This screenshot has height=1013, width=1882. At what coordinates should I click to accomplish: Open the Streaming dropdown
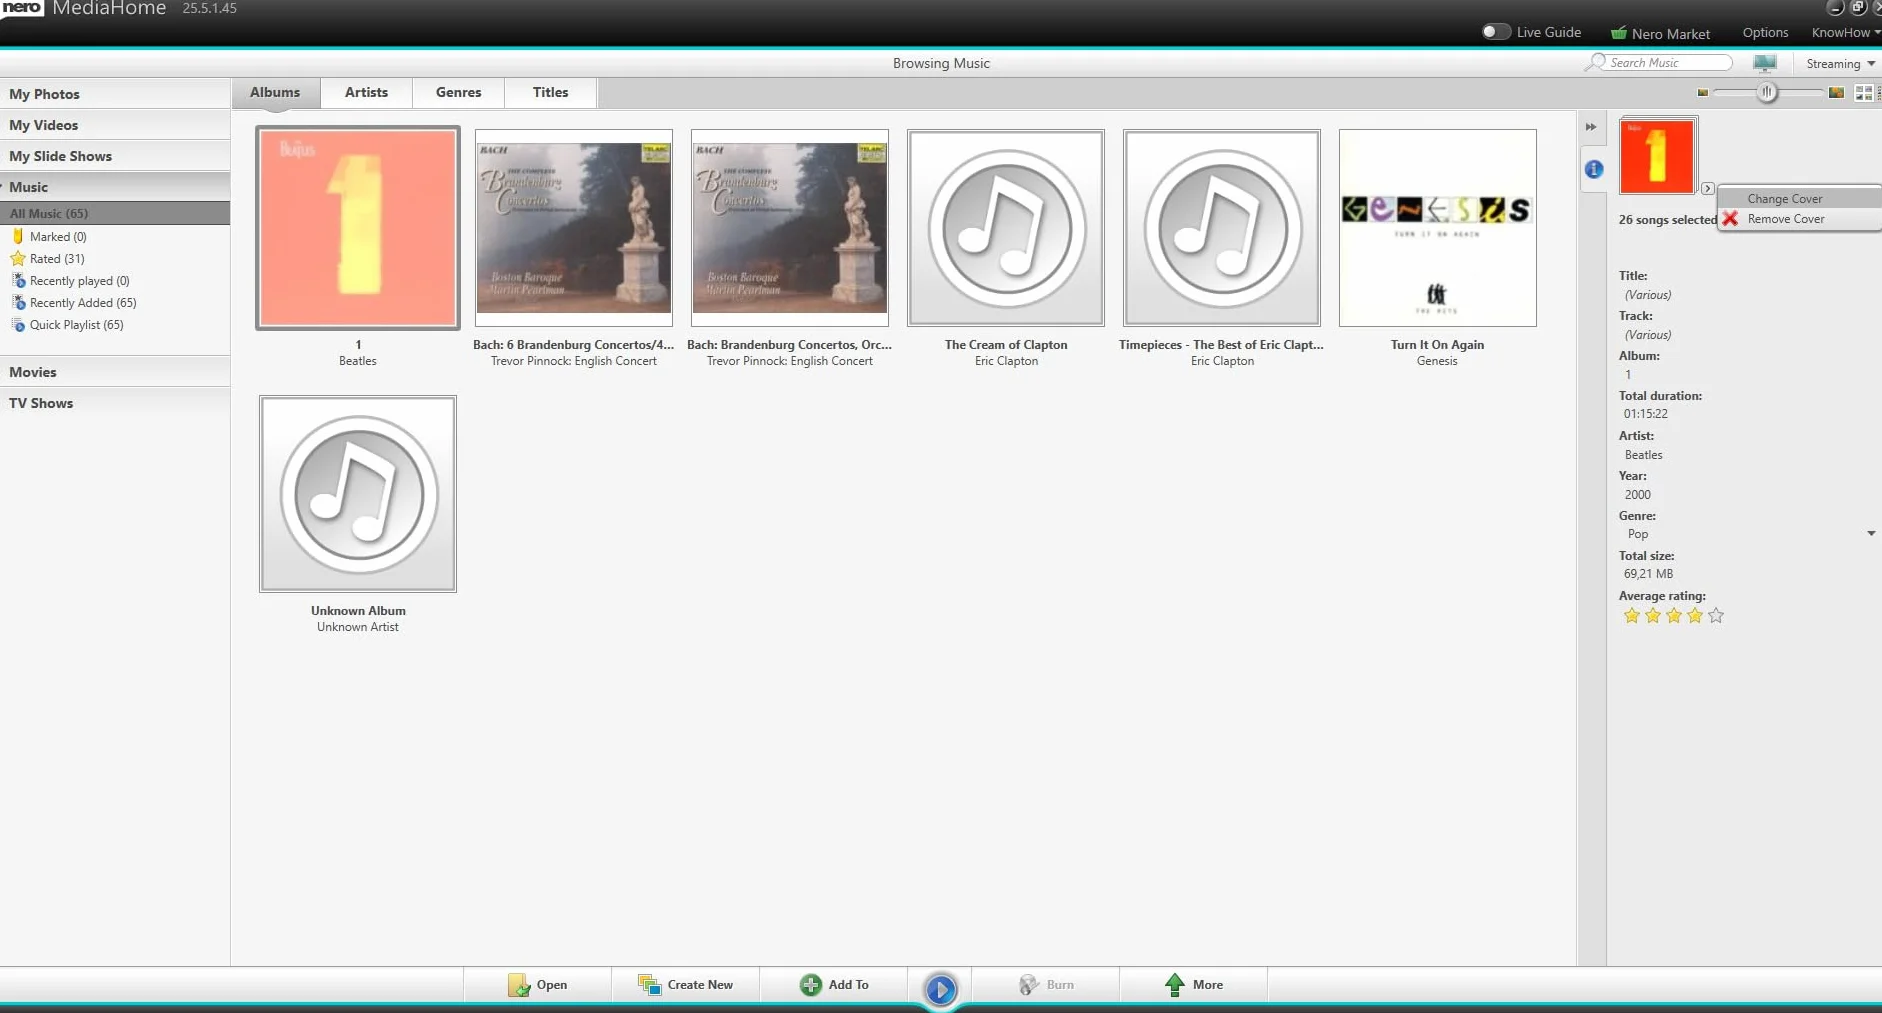(1840, 64)
